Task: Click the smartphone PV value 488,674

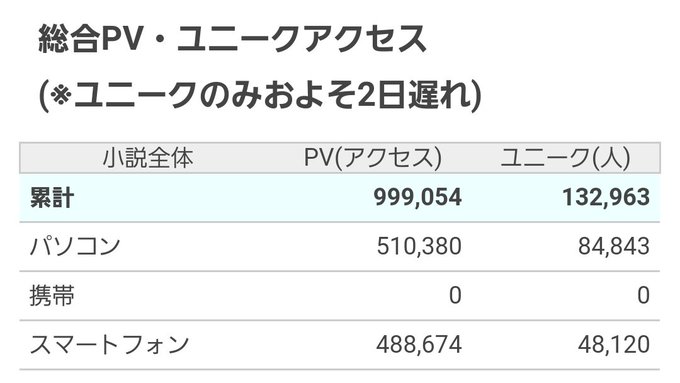Action: click(419, 345)
